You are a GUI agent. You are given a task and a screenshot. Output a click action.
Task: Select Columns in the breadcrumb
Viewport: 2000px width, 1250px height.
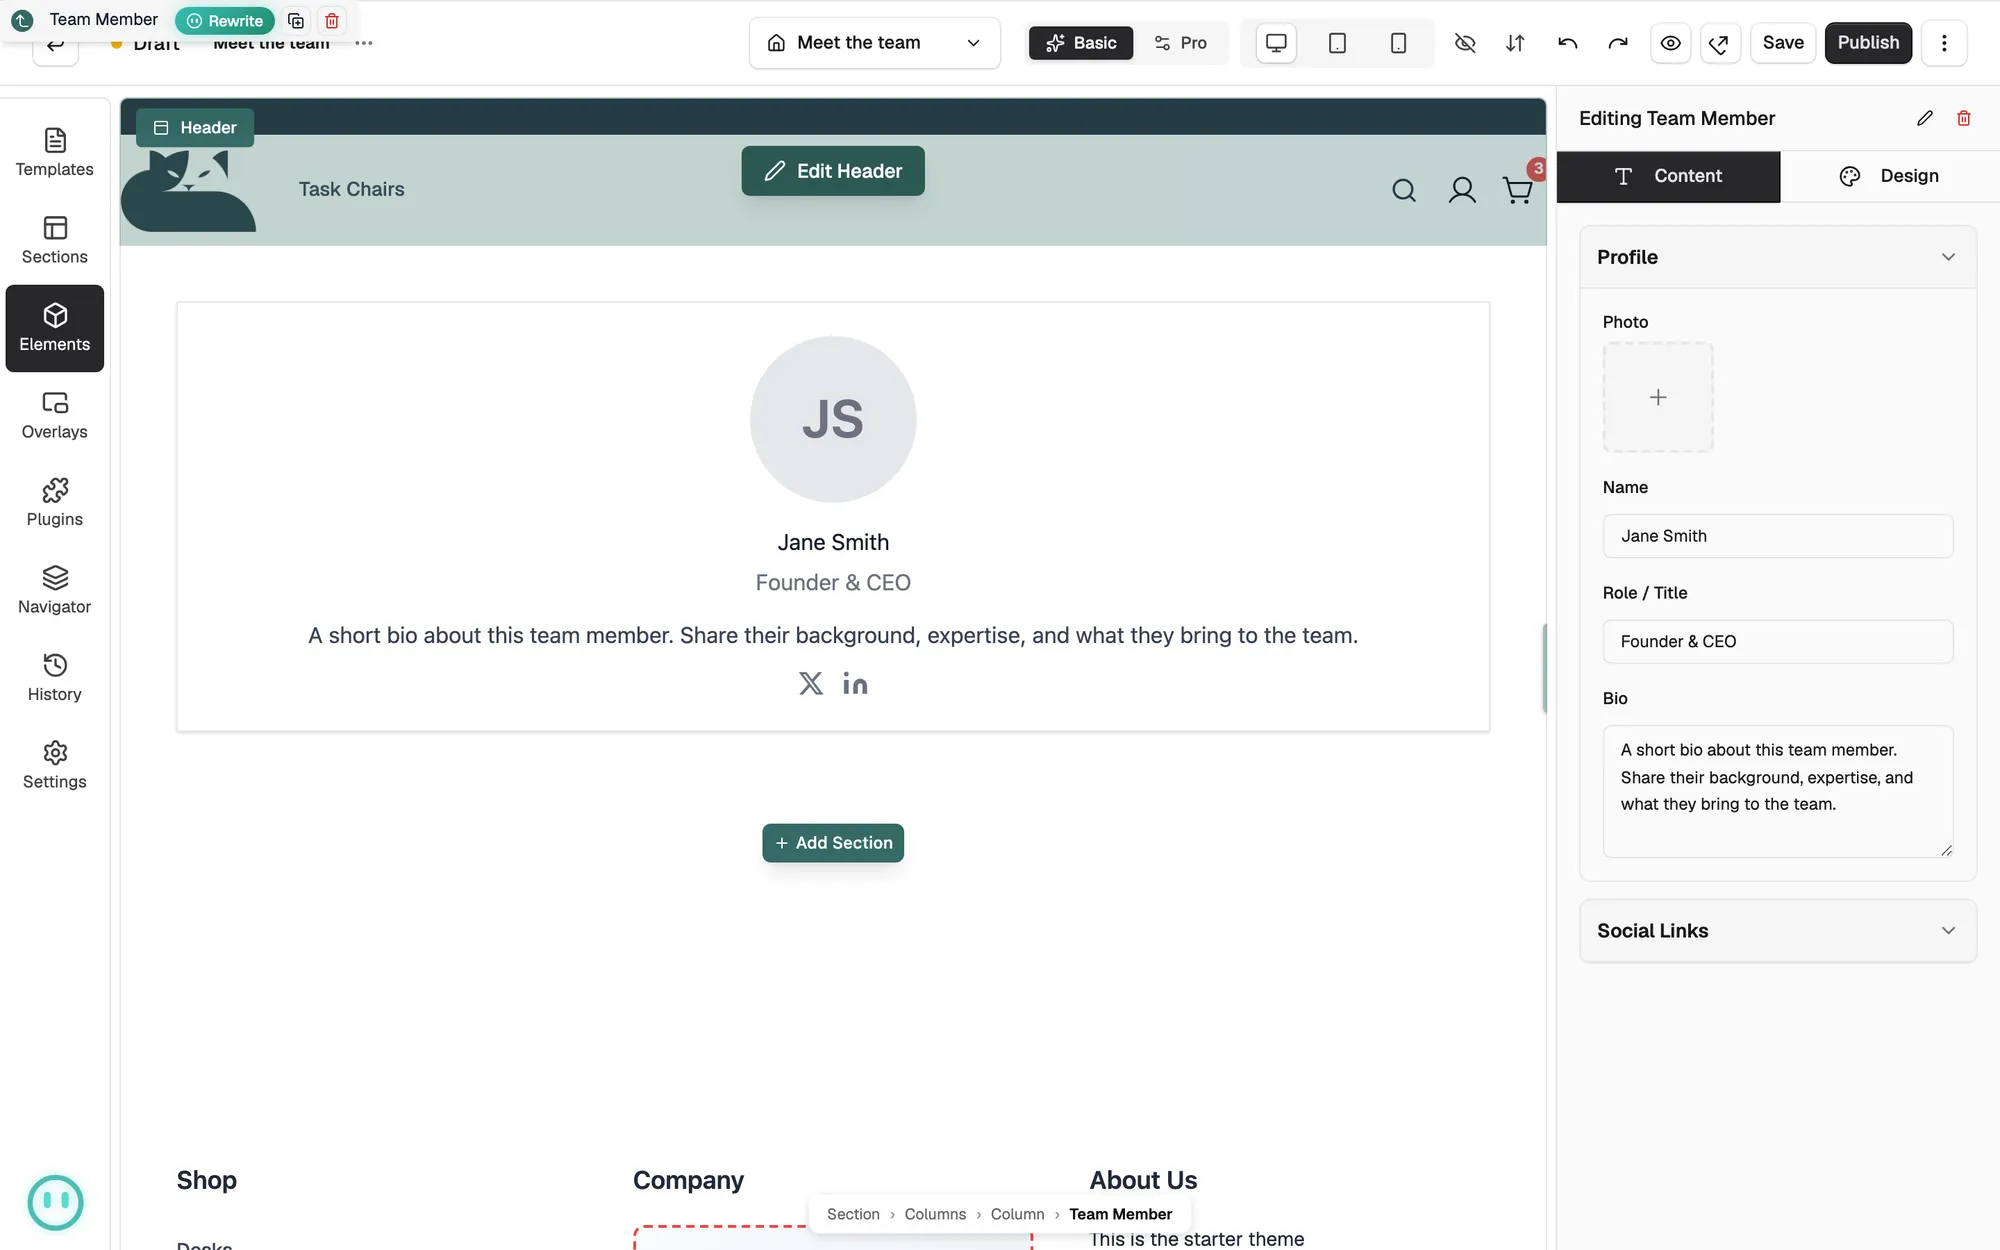pyautogui.click(x=935, y=1214)
